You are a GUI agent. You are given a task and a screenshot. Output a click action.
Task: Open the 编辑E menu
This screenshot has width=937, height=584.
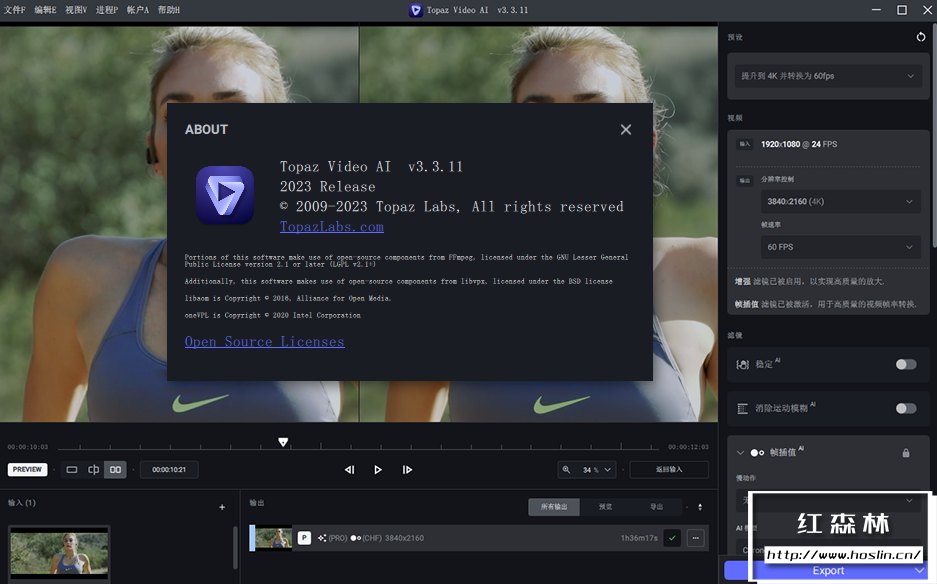[45, 10]
